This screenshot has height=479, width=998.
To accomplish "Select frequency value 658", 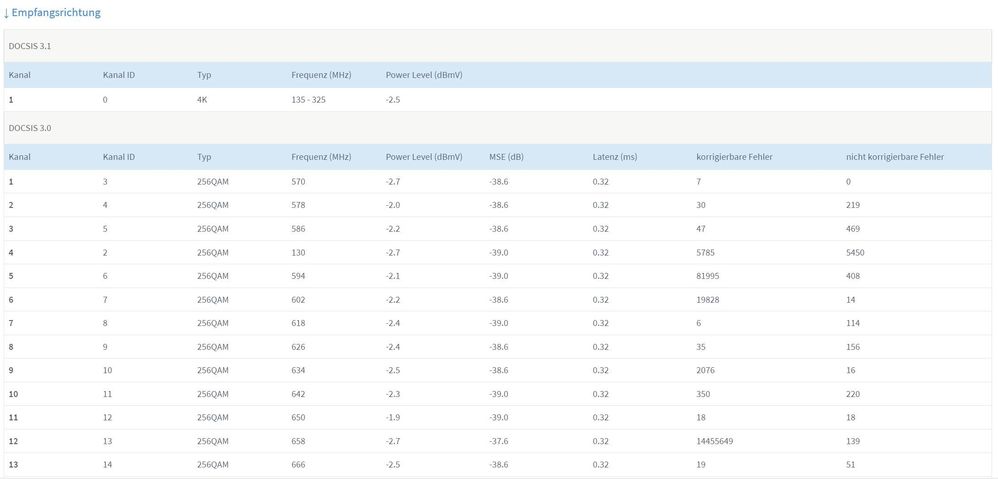I will pos(298,441).
